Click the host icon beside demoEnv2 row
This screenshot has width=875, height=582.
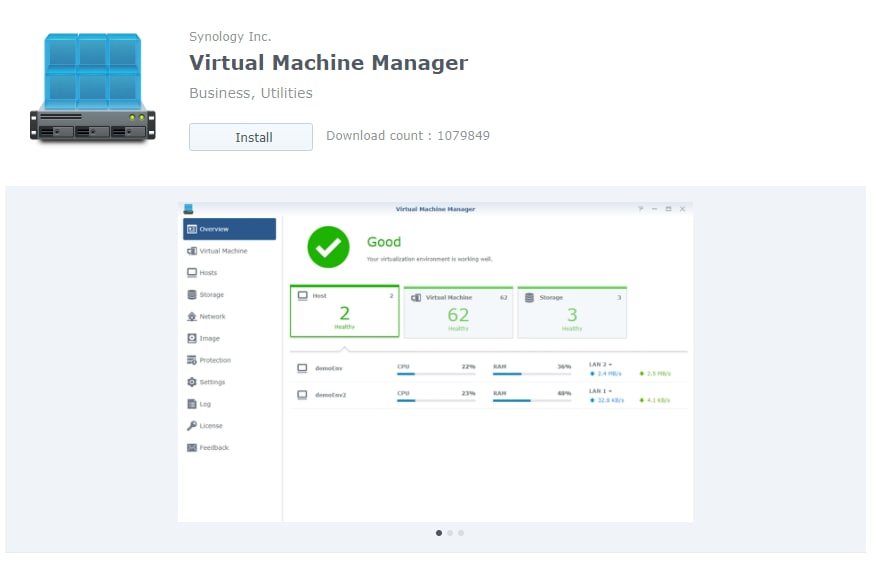tap(302, 395)
